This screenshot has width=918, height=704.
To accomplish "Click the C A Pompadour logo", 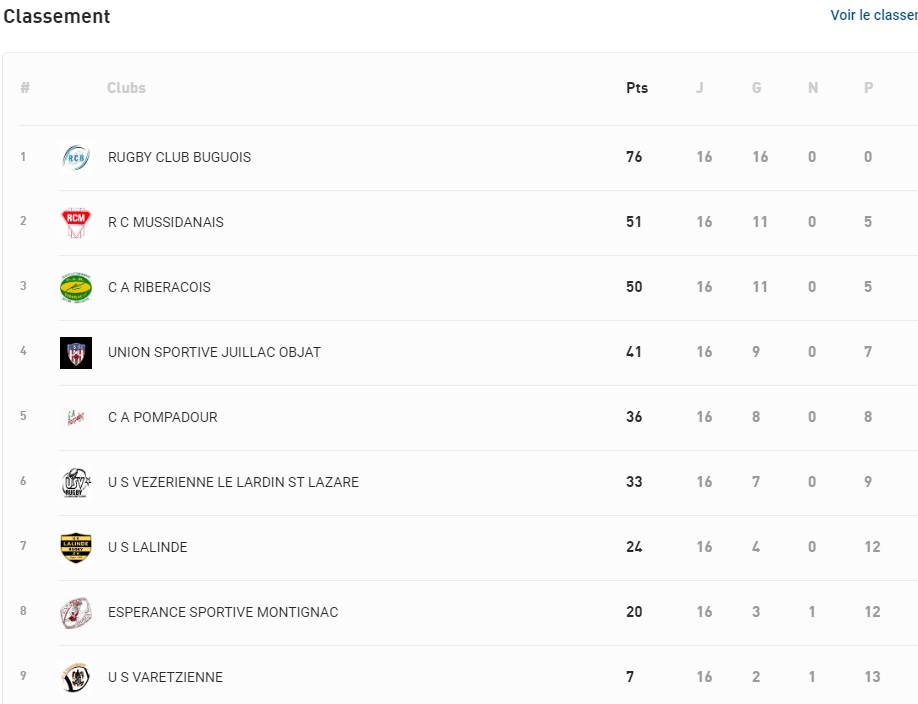I will click(x=76, y=418).
